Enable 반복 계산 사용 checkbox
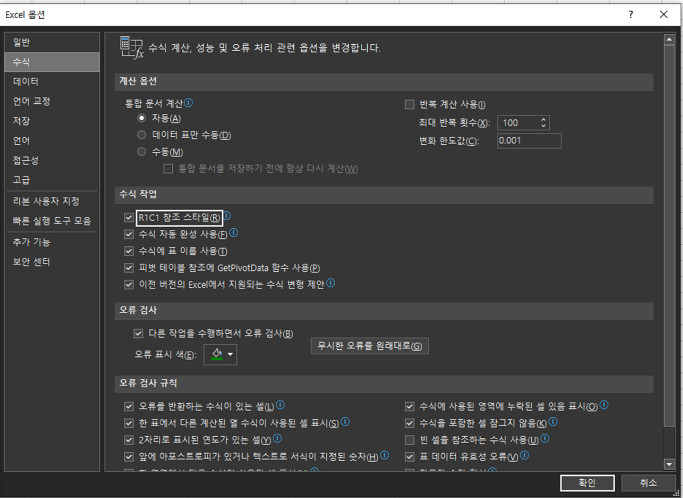Screen dimensions: 683x498 pyautogui.click(x=409, y=105)
